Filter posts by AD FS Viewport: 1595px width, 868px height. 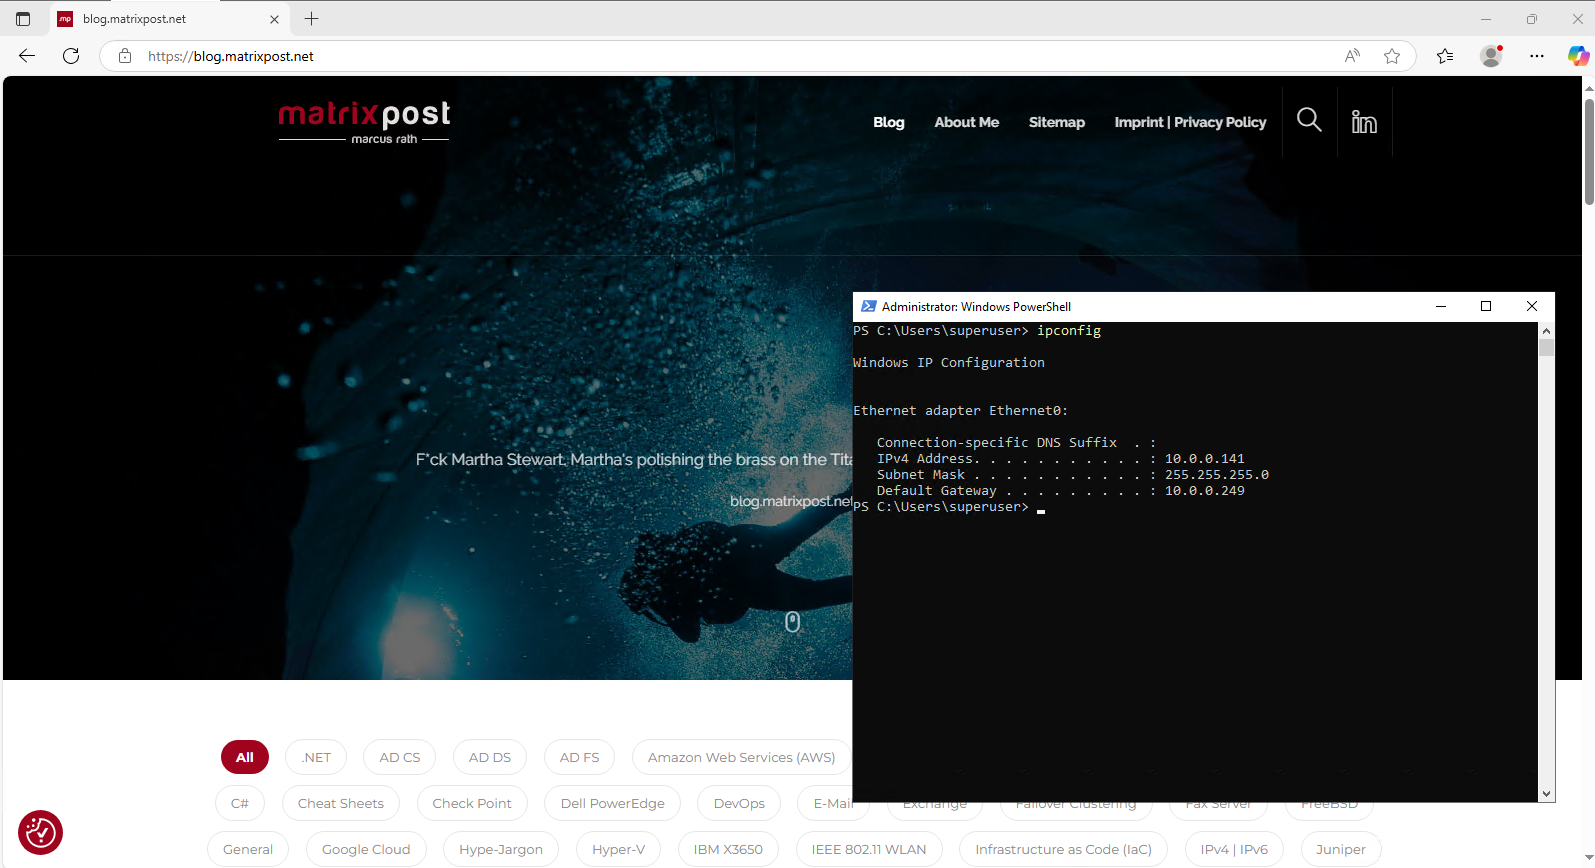point(580,757)
